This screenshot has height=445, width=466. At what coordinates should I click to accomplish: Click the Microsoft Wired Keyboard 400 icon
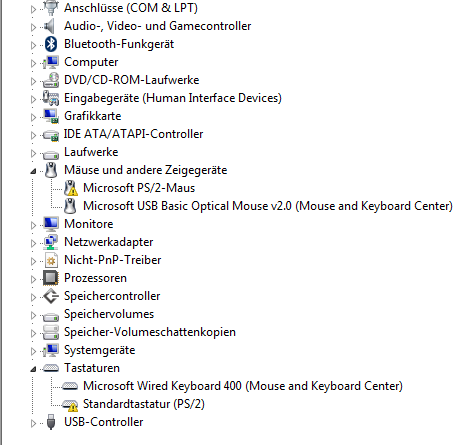pyautogui.click(x=70, y=386)
